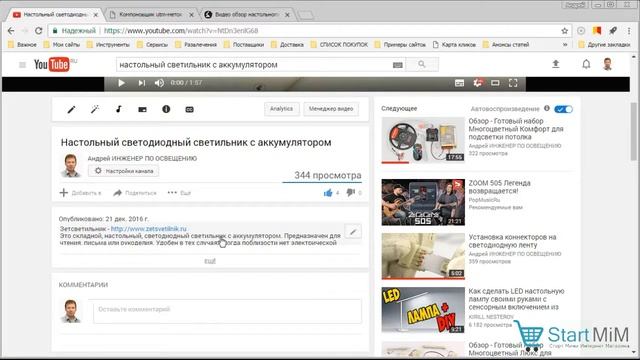Image resolution: width=640 pixels, height=360 pixels.
Task: Dislike the video with thumbs down
Action: pos(350,192)
